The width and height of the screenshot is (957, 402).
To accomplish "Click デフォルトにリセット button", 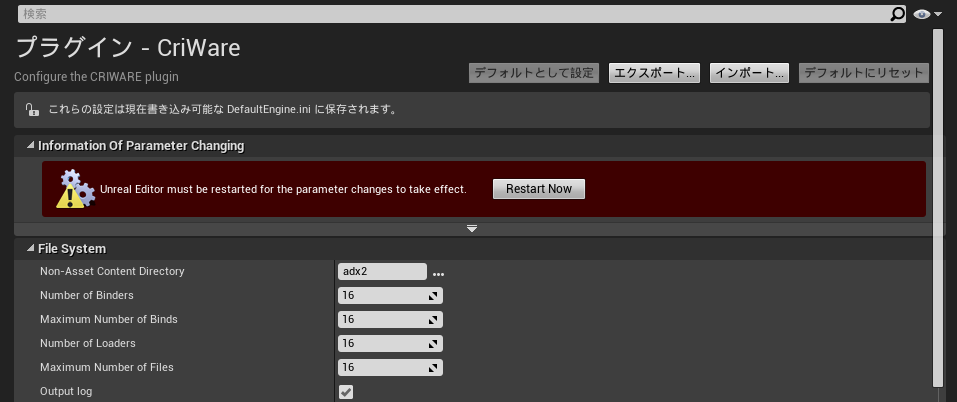I will [864, 73].
